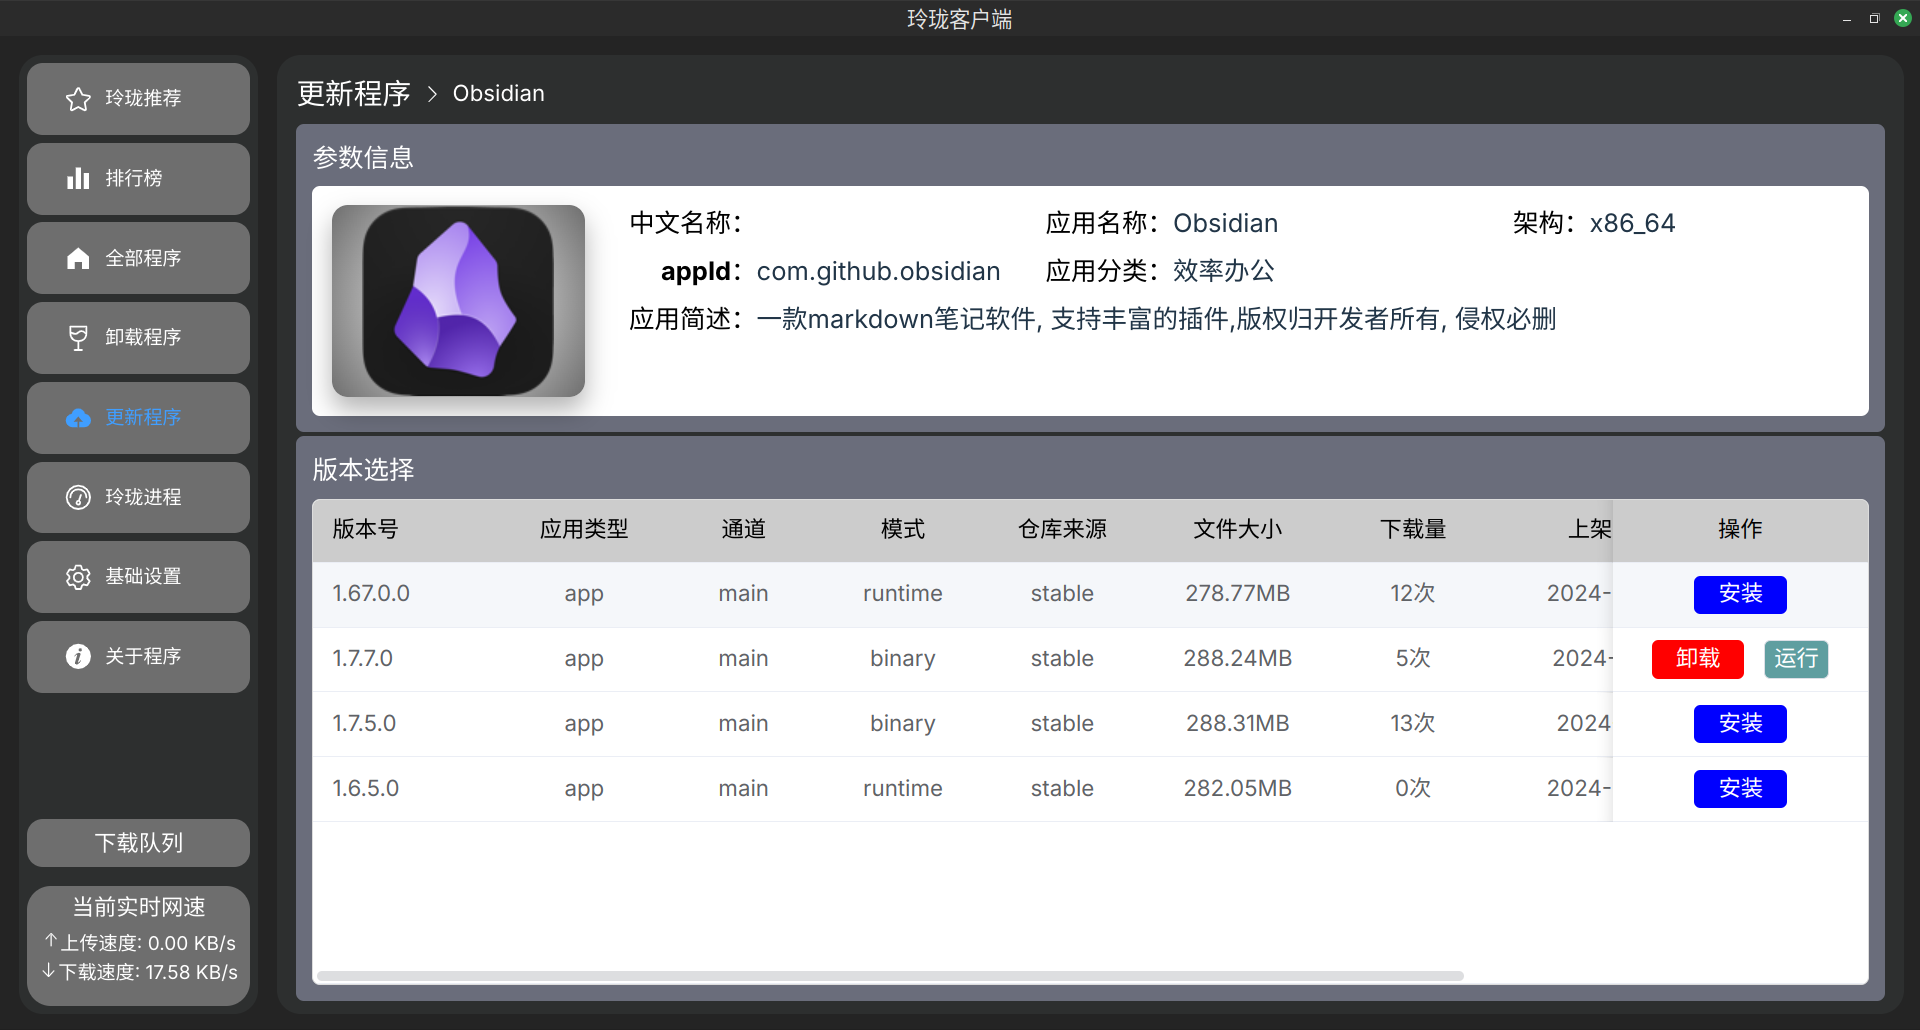This screenshot has height=1030, width=1920.
Task: Select the version cell 1.67.0.0
Action: 371,594
